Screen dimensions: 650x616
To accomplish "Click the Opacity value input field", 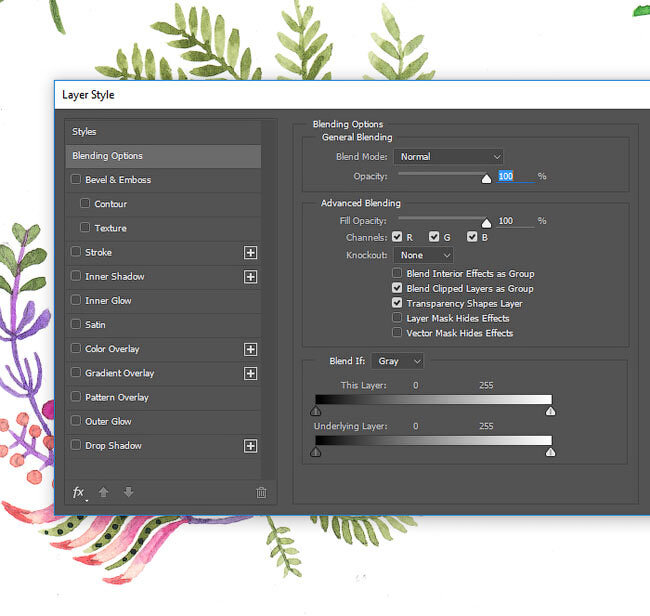I will [x=516, y=177].
